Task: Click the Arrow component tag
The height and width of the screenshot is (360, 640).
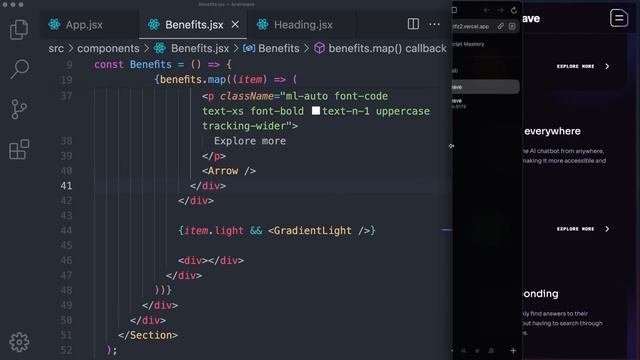Action: (x=229, y=171)
